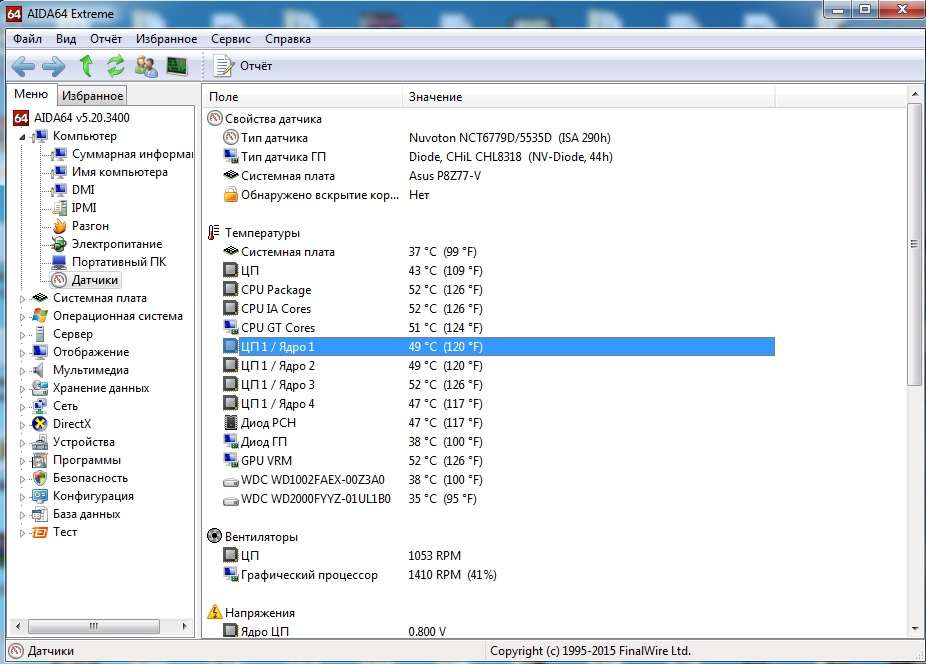Click the Операционная система Windows icon
Viewport: 926px width, 664px height.
tap(40, 316)
